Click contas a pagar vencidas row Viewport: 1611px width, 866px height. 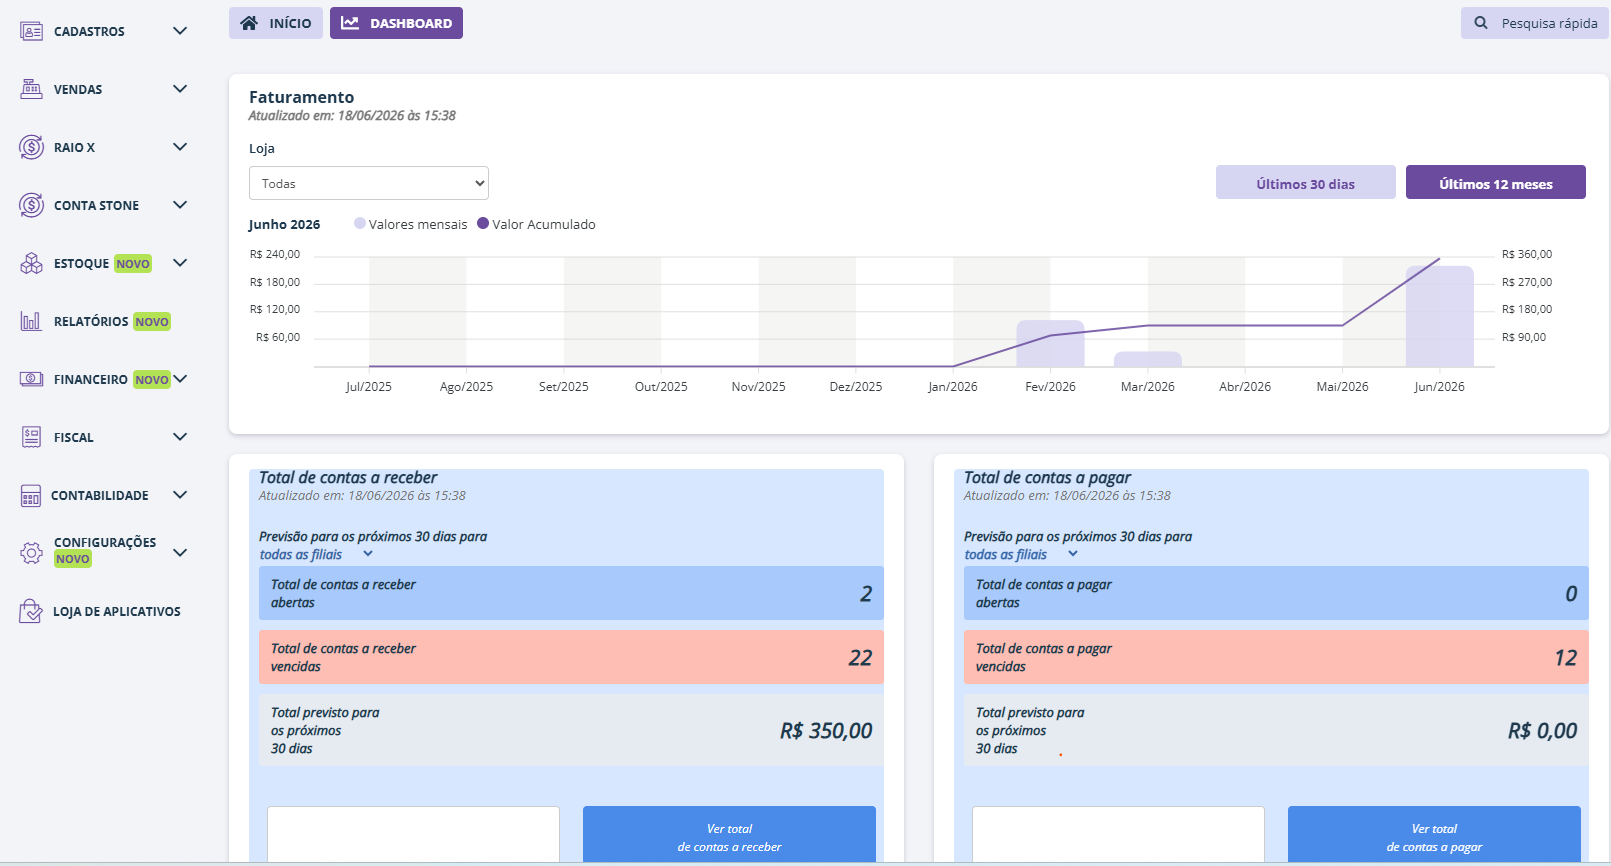pos(1276,657)
